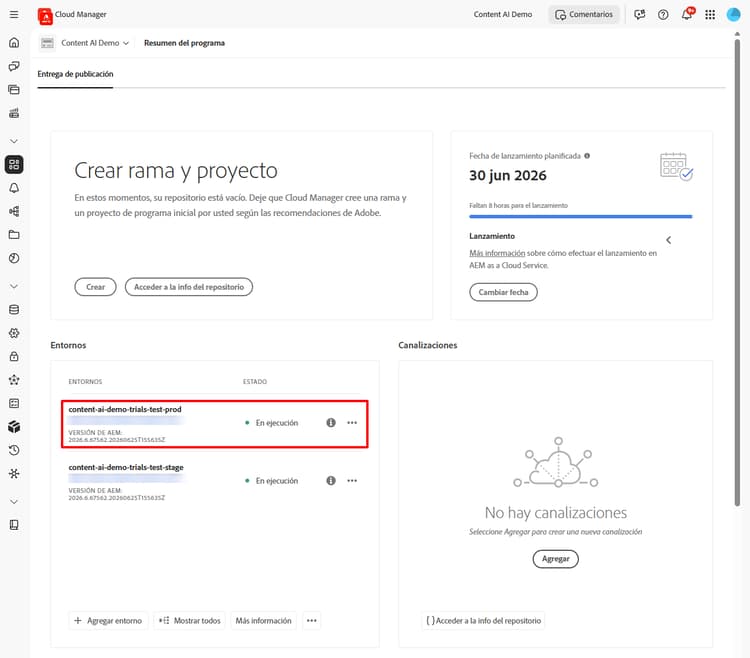Screen dimensions: 750x658
Task: Open the padlock sidebar icon
Action: coord(14,356)
